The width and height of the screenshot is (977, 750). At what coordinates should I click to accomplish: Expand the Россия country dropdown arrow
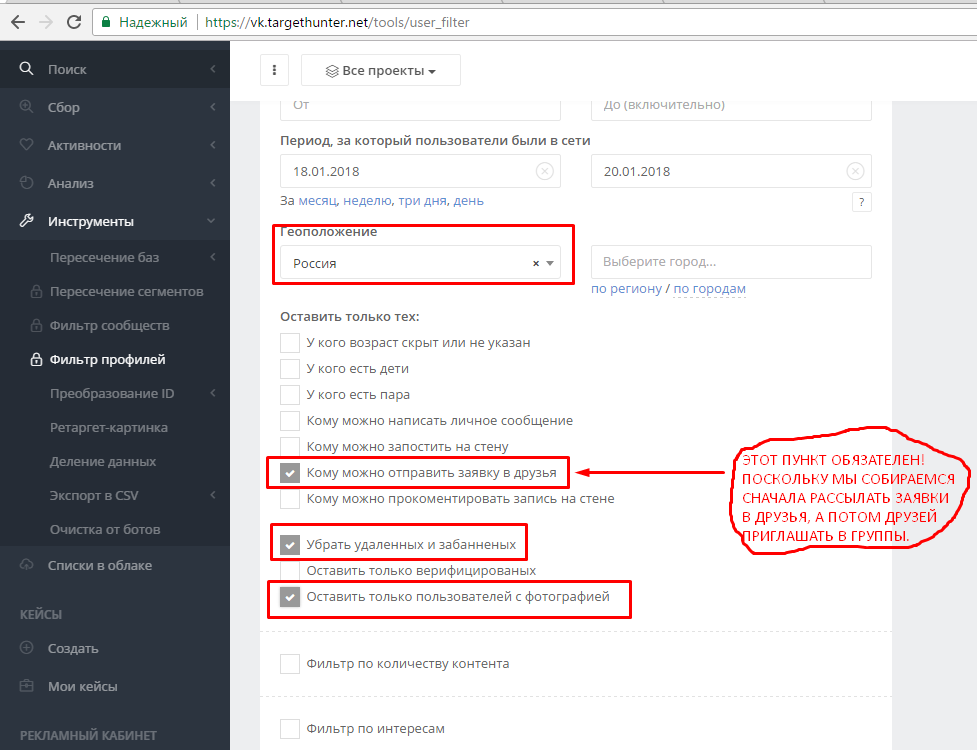click(550, 264)
